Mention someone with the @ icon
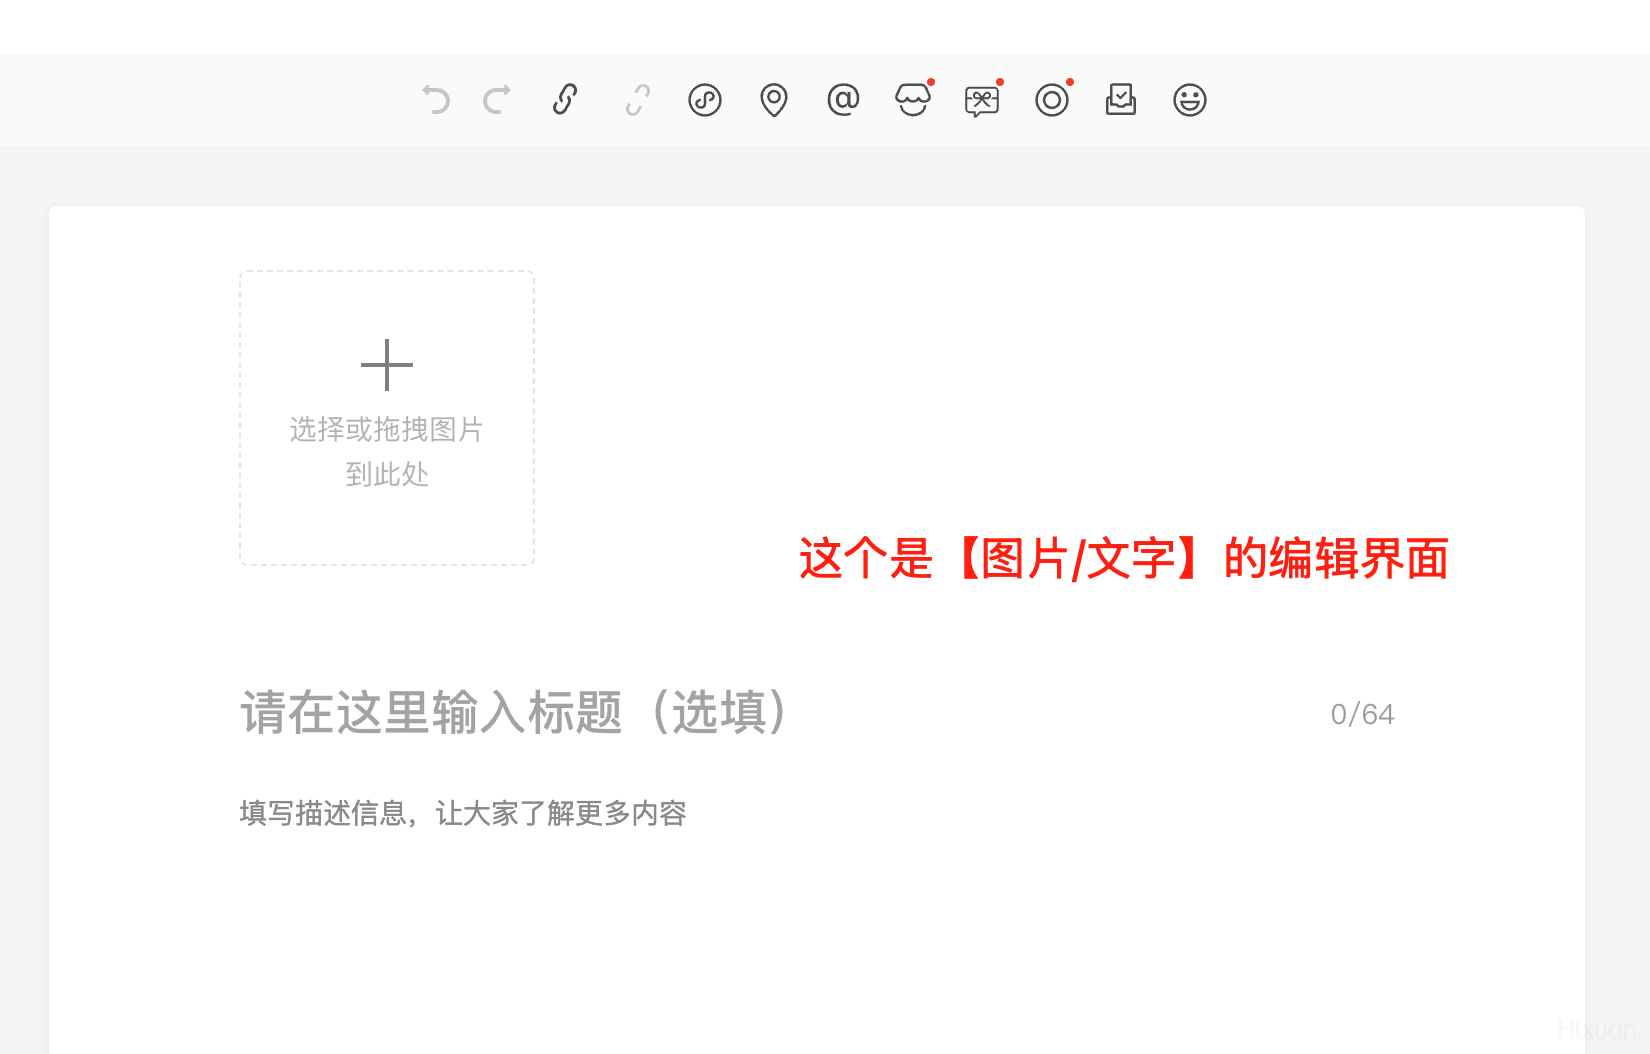This screenshot has height=1054, width=1650. (843, 99)
